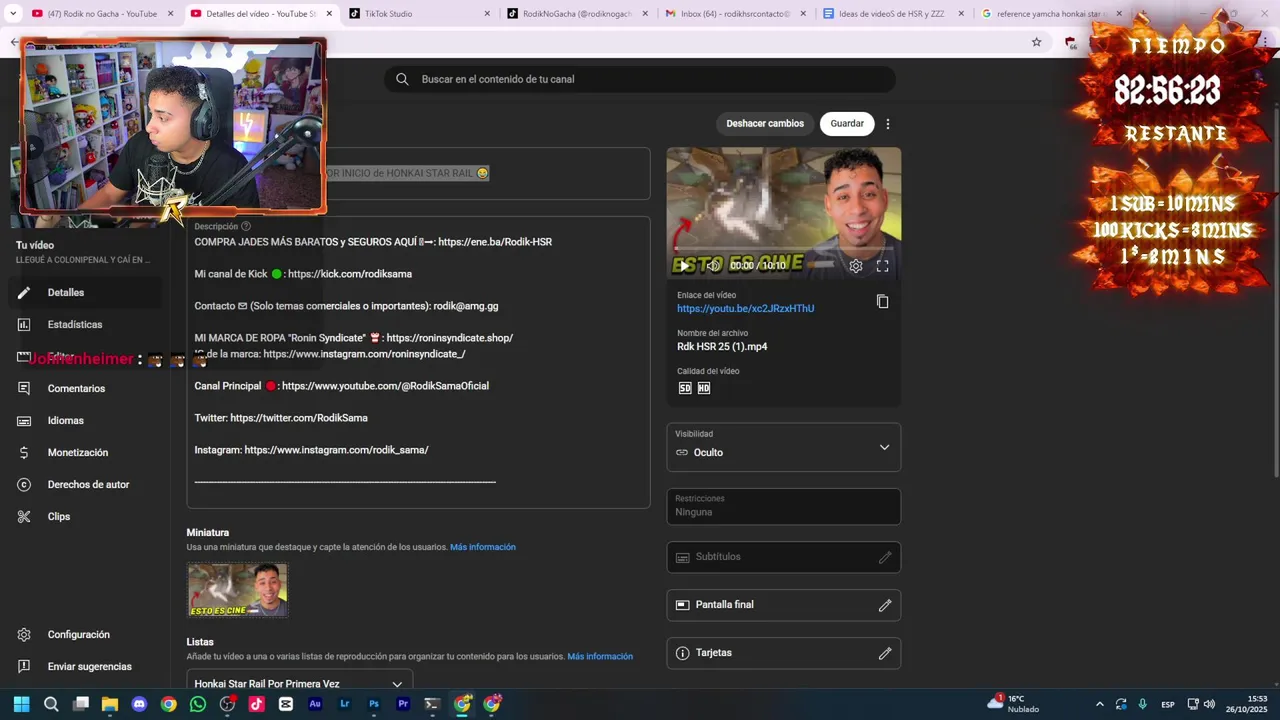Click into the video description text box

point(418,362)
